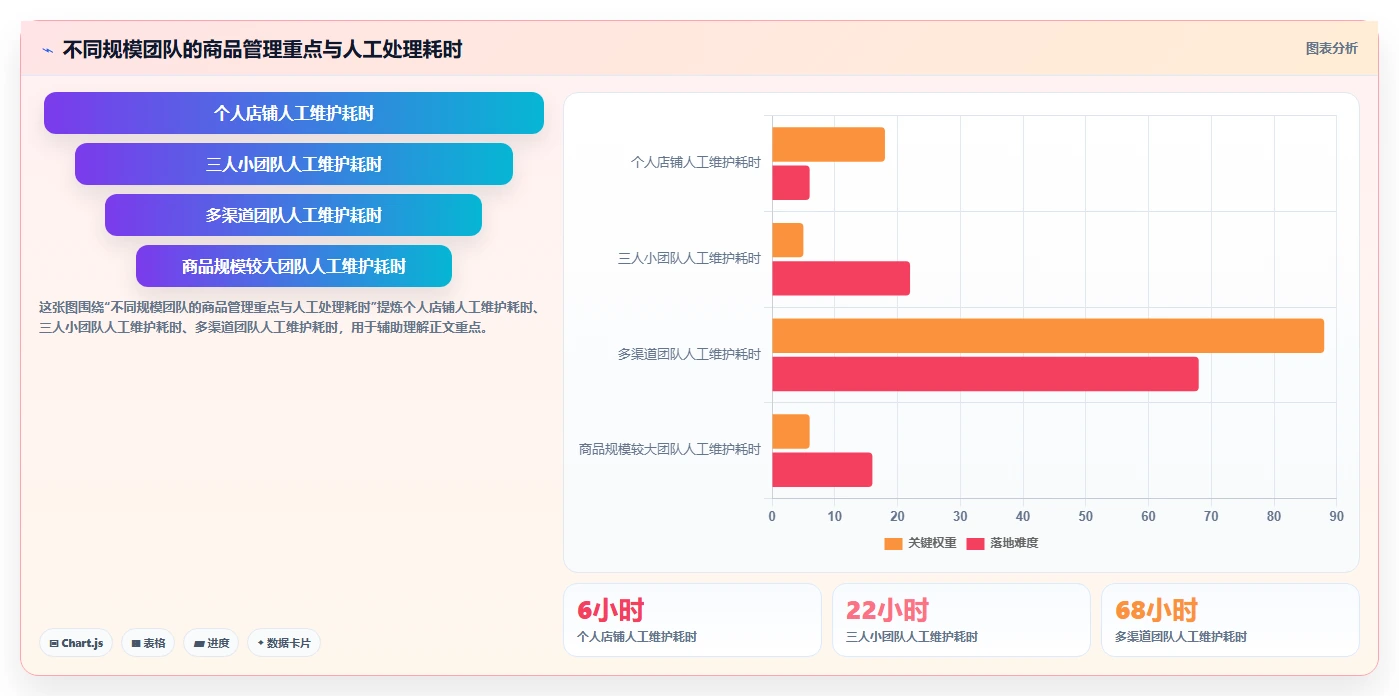Image resolution: width=1399 pixels, height=696 pixels.
Task: Click the chart axis label 个人店铺人工维护耗时
Action: (x=695, y=162)
